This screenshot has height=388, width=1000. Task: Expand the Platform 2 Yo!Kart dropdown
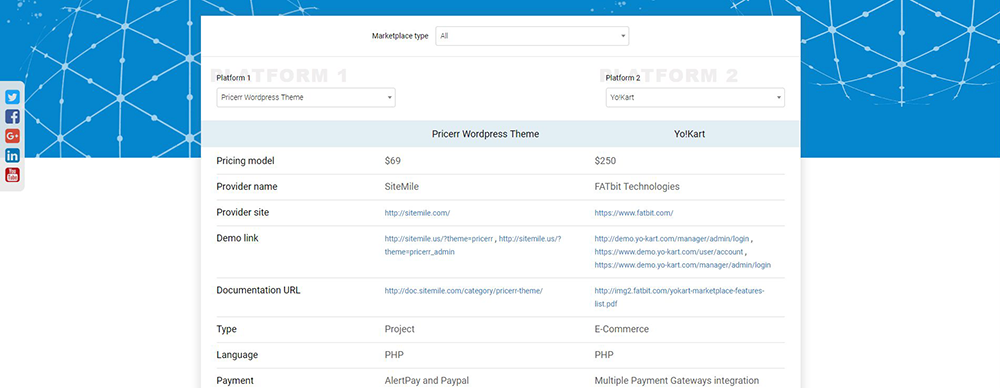click(x=695, y=98)
